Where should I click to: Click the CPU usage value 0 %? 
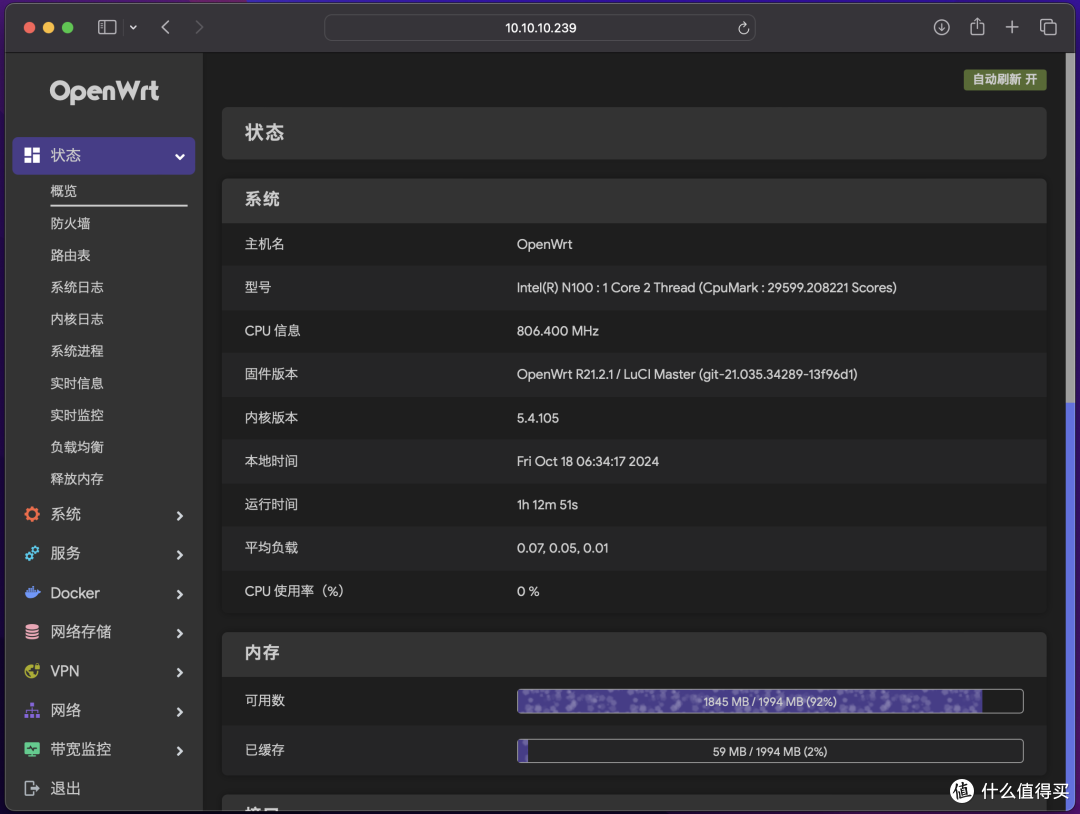coord(528,592)
